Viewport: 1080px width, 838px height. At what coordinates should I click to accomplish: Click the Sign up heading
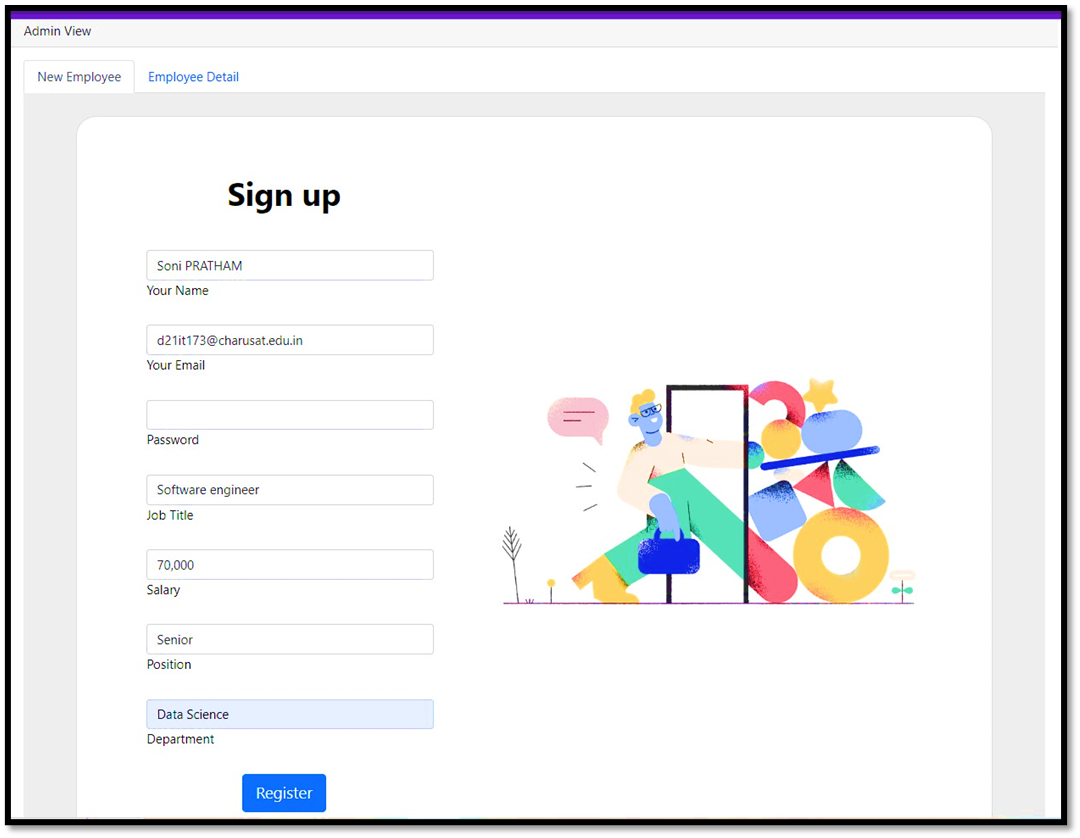pos(284,196)
